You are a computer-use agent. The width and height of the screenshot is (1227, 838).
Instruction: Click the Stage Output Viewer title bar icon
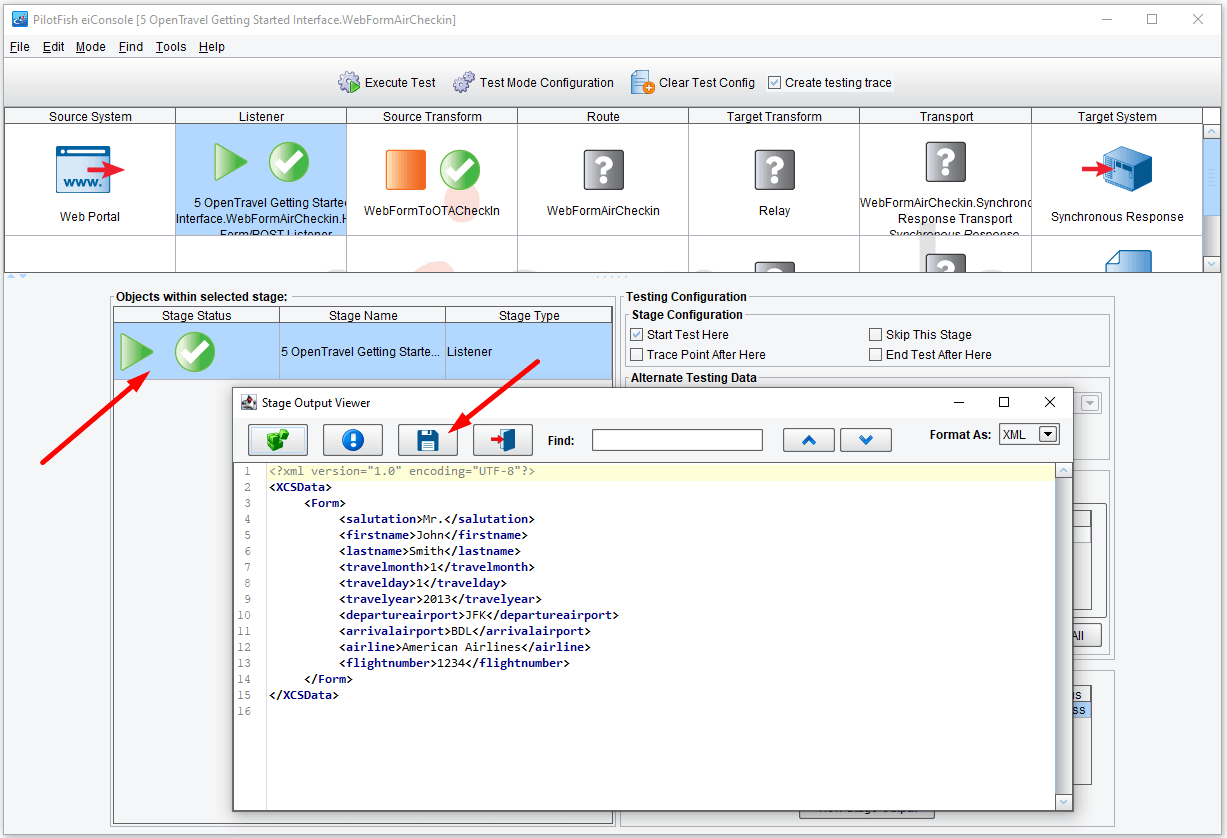[x=249, y=402]
